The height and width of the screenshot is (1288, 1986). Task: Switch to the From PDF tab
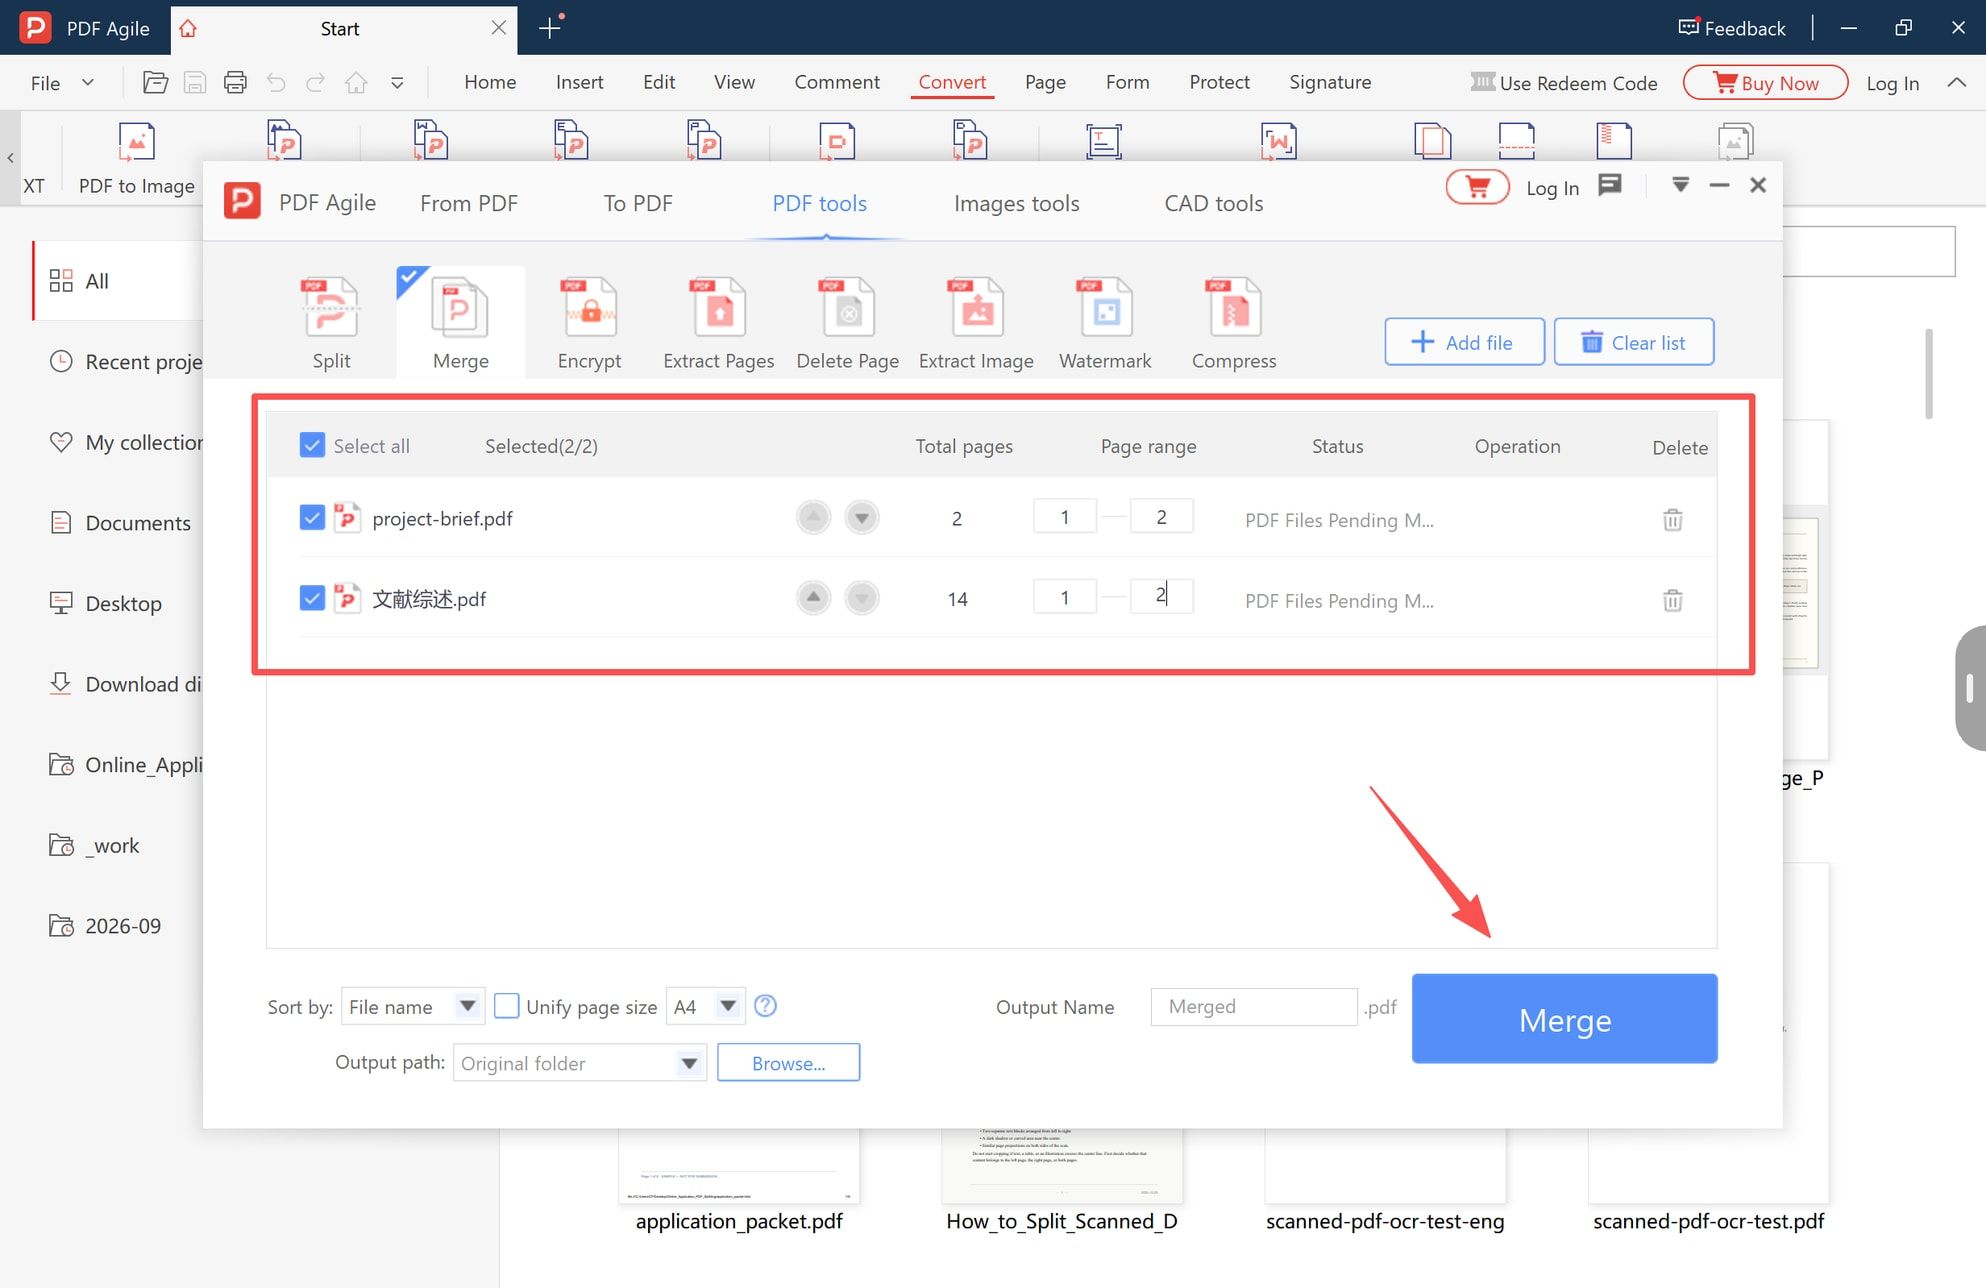469,203
